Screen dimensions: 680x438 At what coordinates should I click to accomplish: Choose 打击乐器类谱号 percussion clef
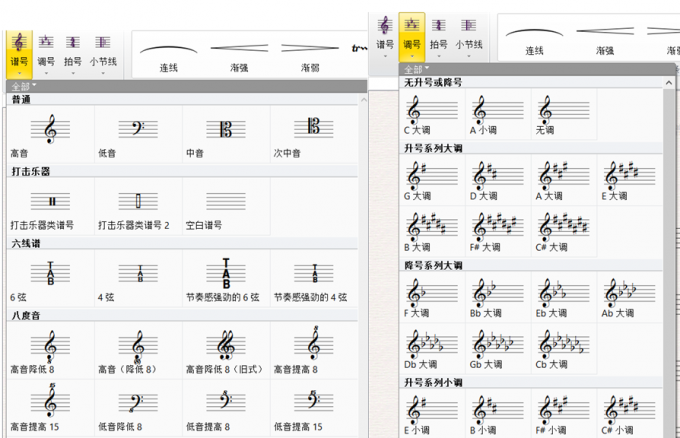pyautogui.click(x=50, y=206)
